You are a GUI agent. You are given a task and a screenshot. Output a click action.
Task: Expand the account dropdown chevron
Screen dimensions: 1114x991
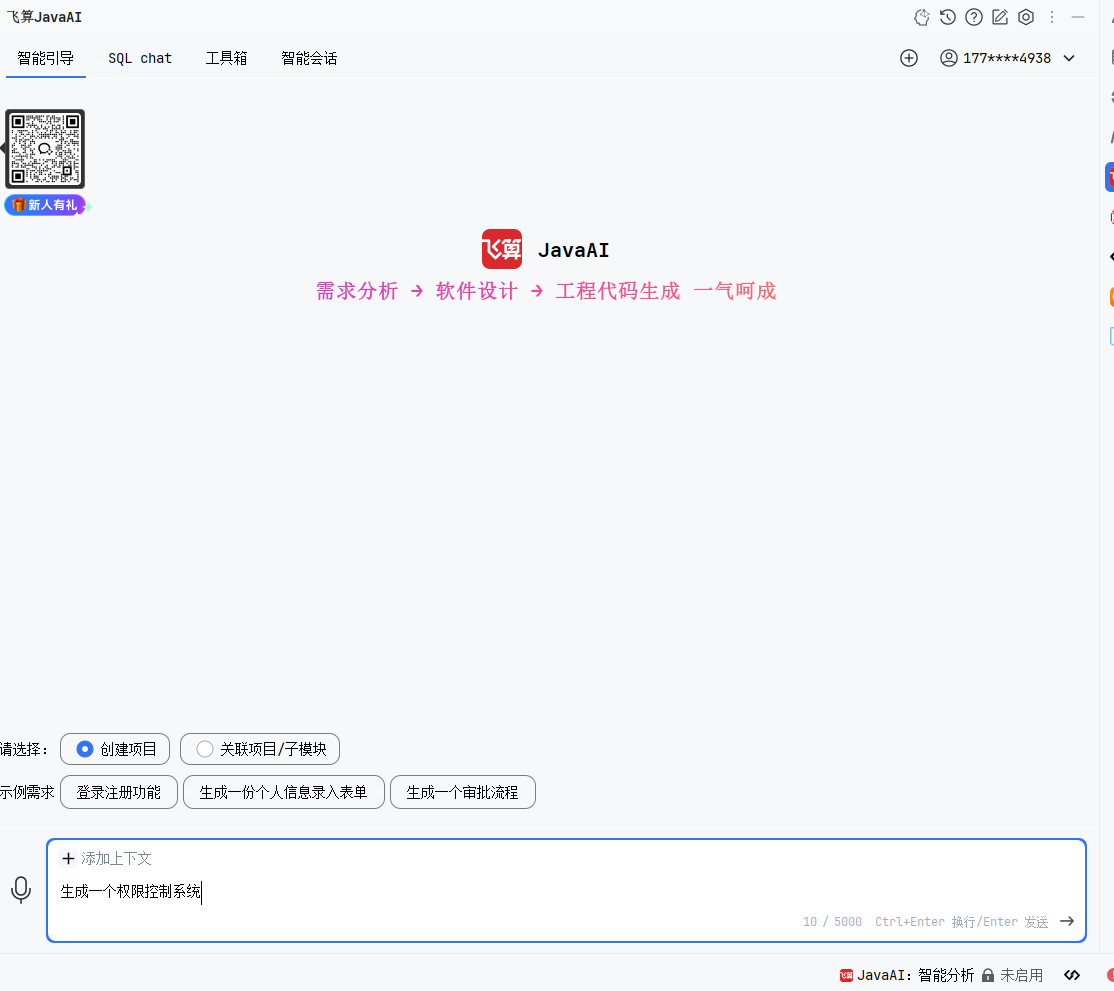tap(1069, 58)
